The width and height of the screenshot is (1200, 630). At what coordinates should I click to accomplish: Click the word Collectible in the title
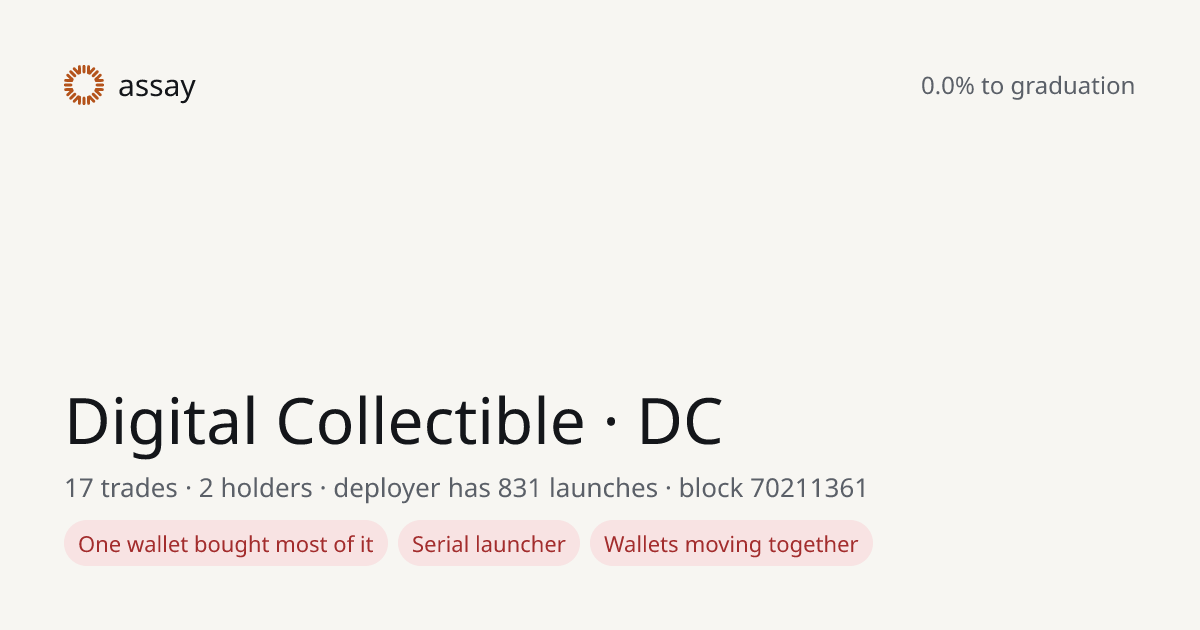430,421
